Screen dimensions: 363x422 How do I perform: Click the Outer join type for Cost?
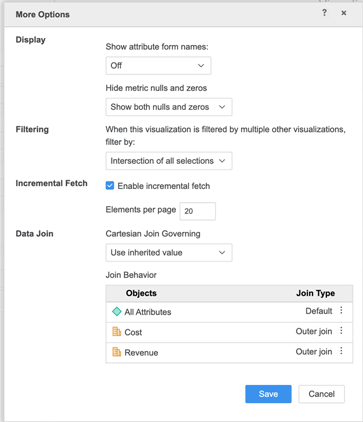[x=314, y=331]
